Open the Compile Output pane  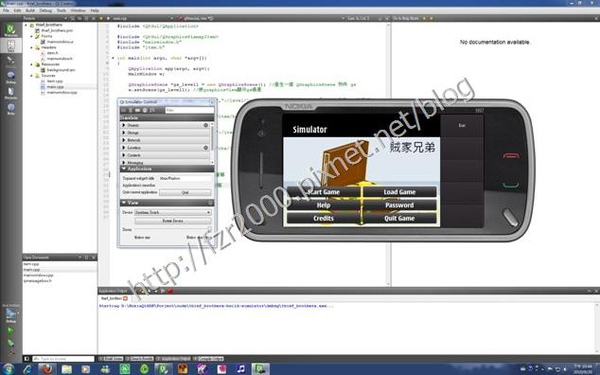point(209,359)
